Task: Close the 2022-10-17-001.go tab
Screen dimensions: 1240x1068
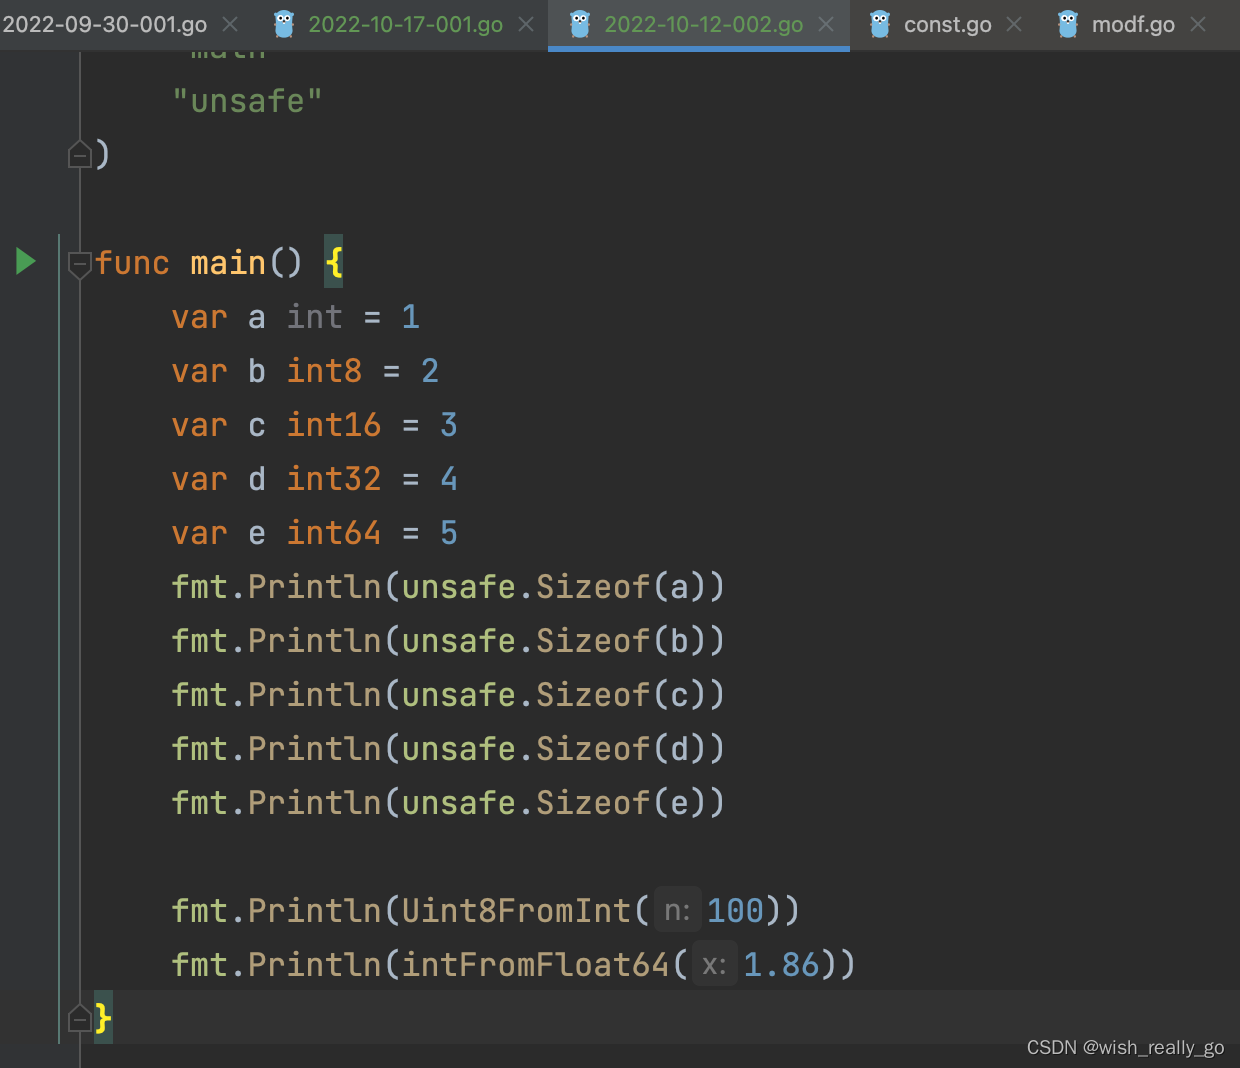Action: pyautogui.click(x=526, y=24)
